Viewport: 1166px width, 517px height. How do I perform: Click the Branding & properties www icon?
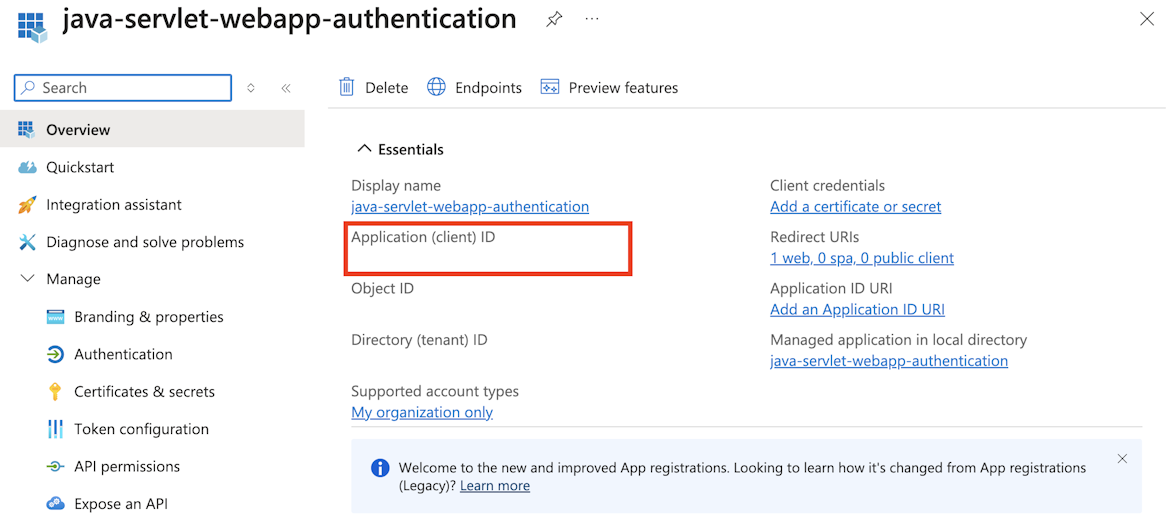coord(55,317)
